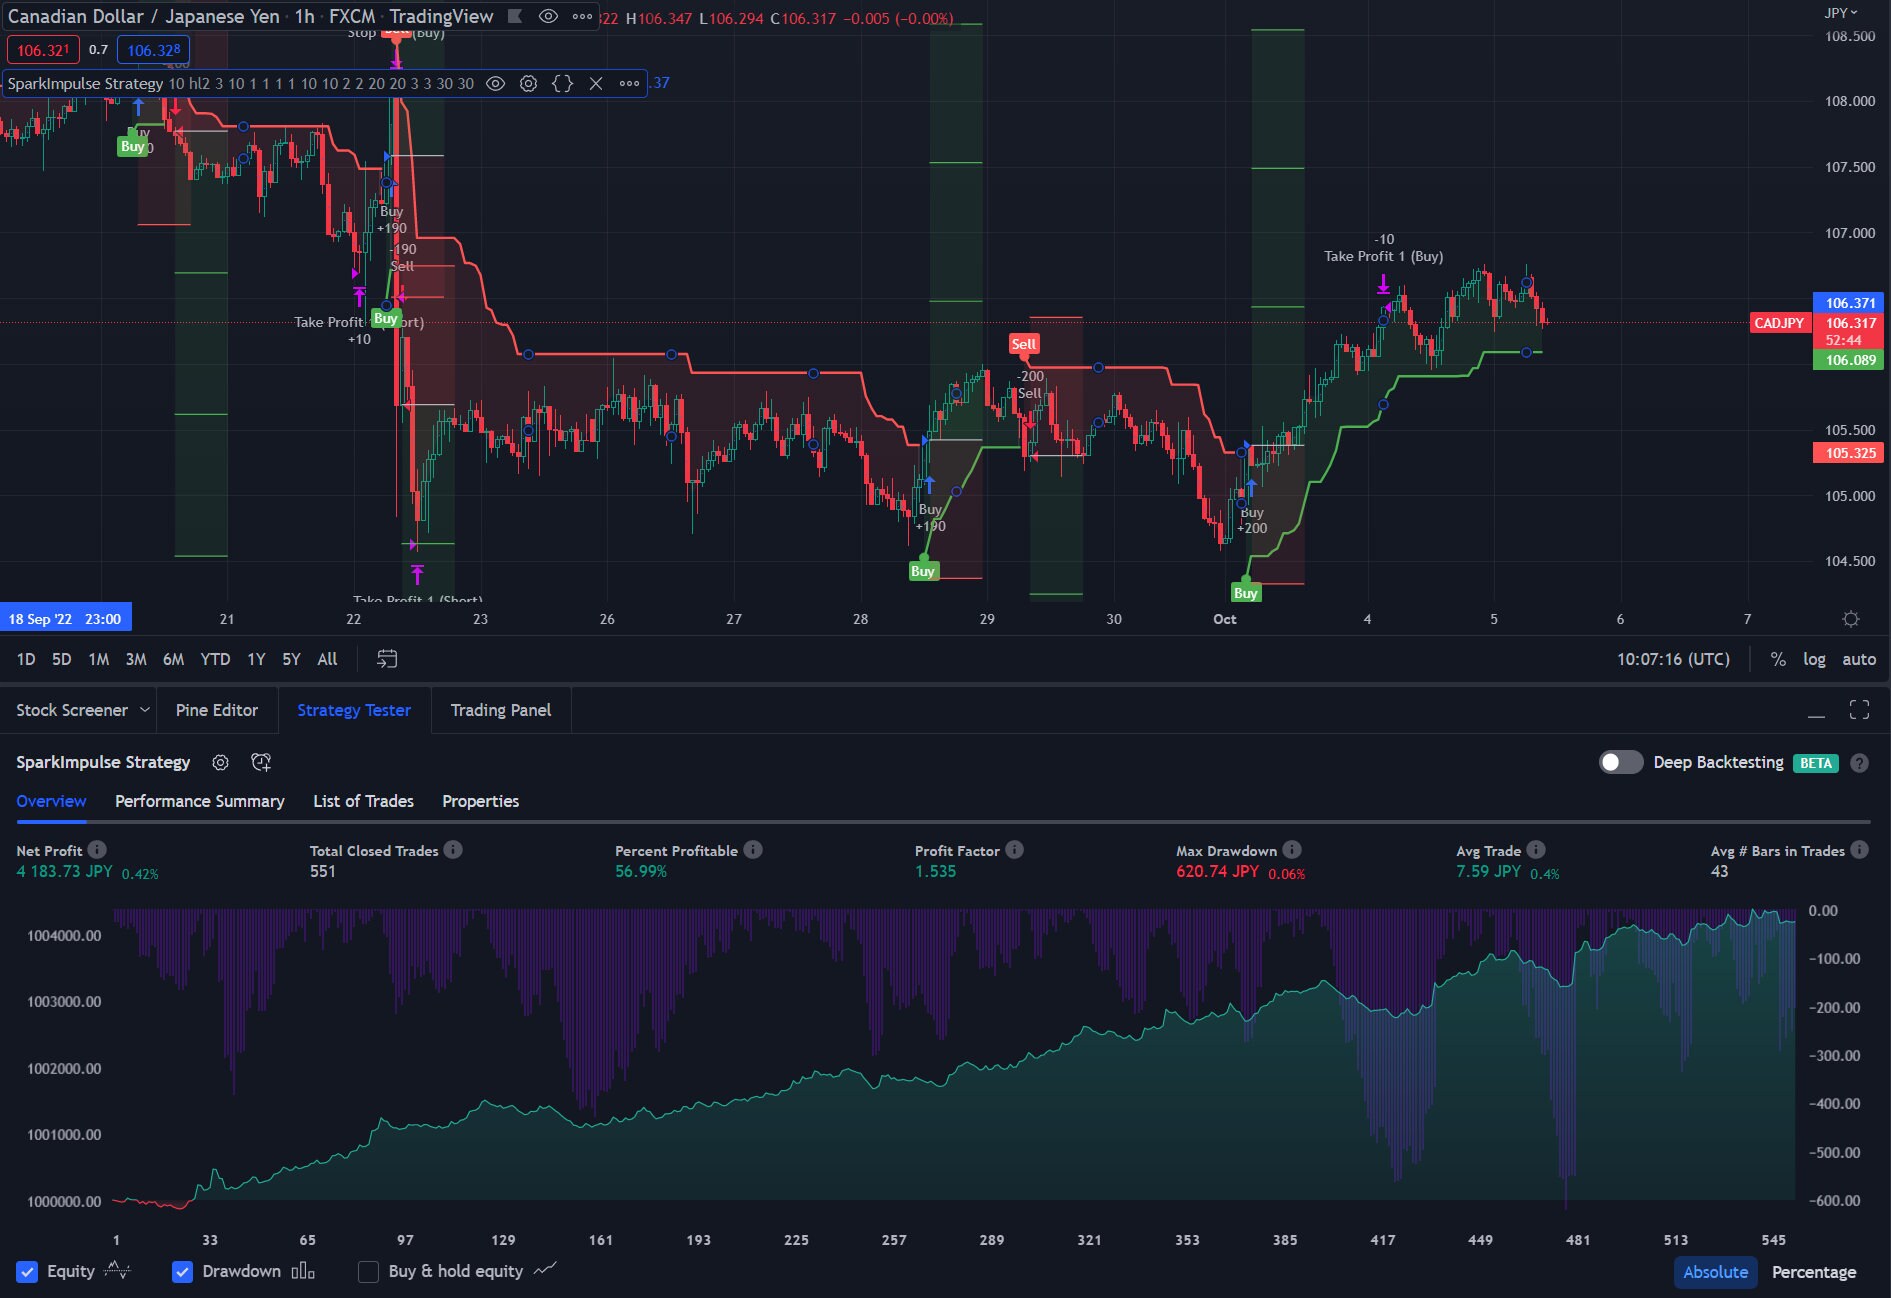Open the chart legend ellipsis menu
This screenshot has height=1298, width=1891.
click(581, 16)
